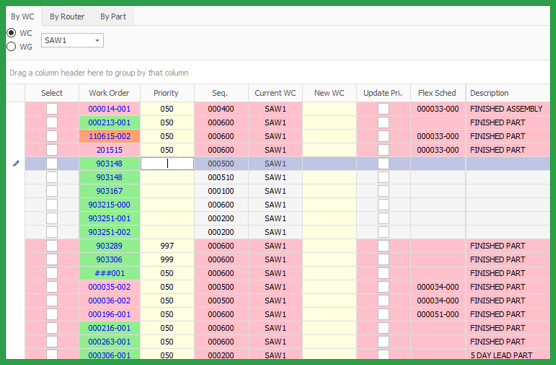This screenshot has width=556, height=365.
Task: Click Flex Sched 000033-000 on row 000014-001
Action: [x=438, y=109]
